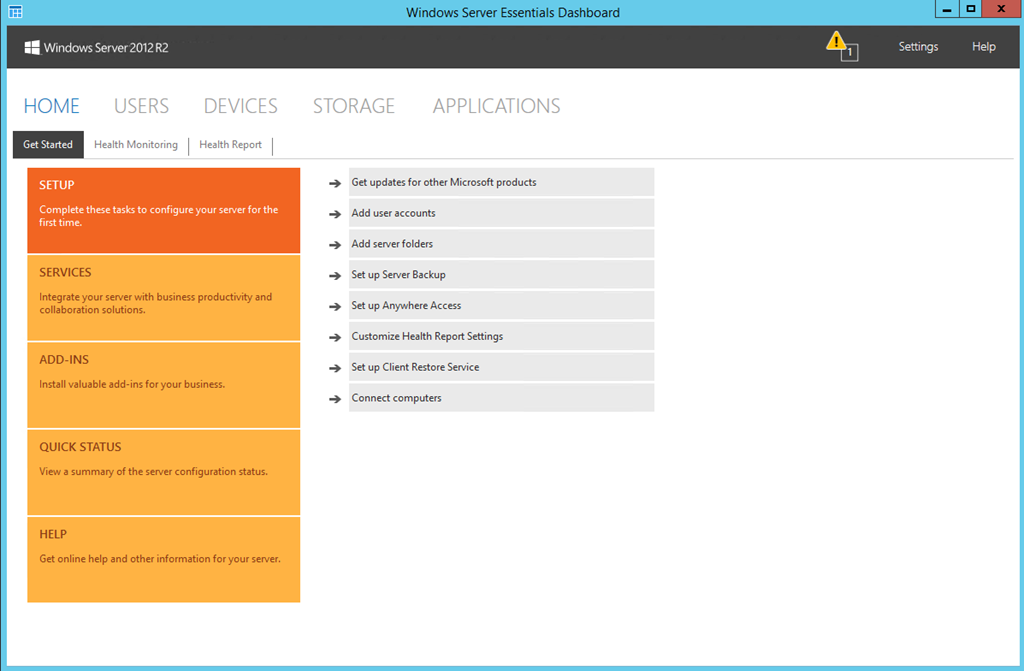Select the SERVICES category tile
The image size is (1024, 671).
tap(164, 298)
